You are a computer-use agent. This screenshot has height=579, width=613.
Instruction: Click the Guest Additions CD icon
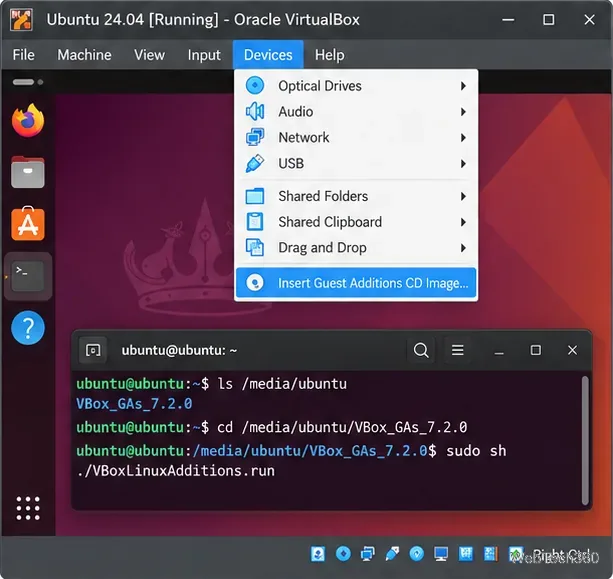[255, 283]
